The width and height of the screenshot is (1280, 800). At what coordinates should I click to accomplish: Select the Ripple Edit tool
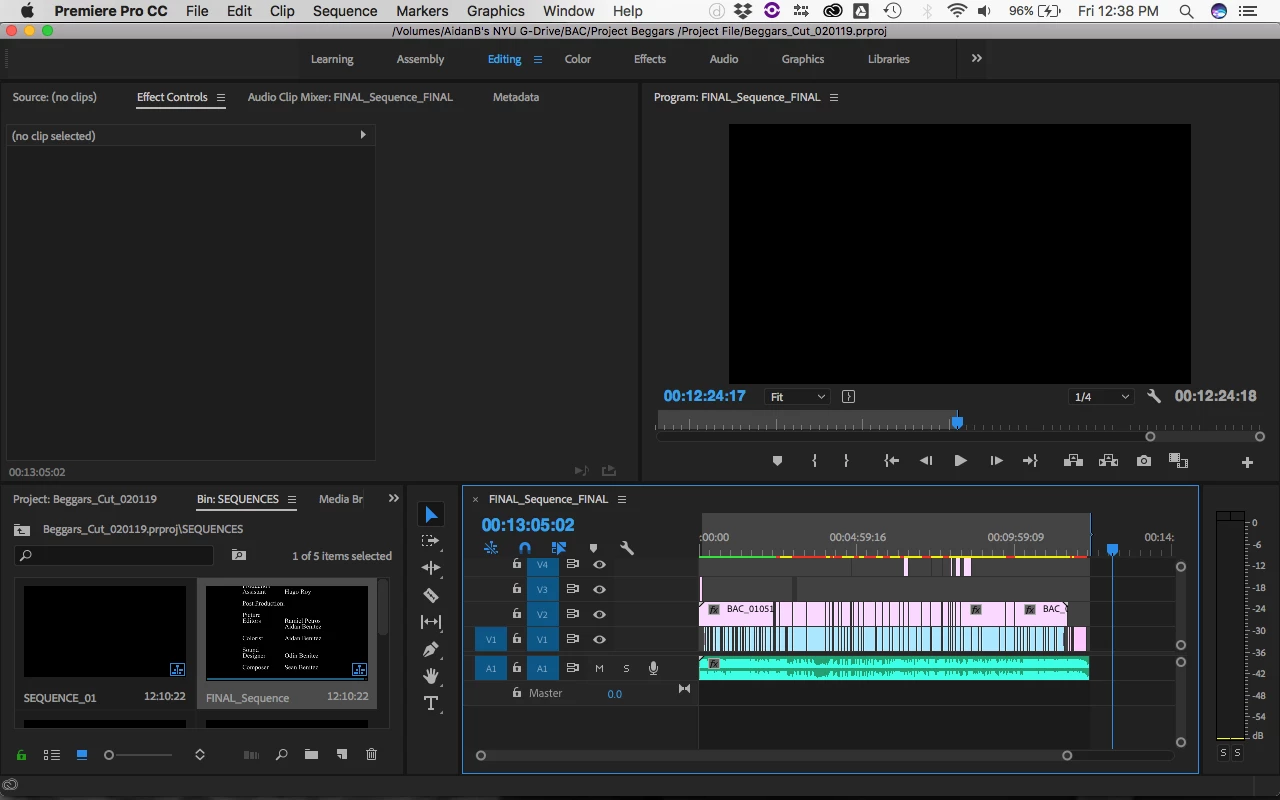[x=431, y=568]
